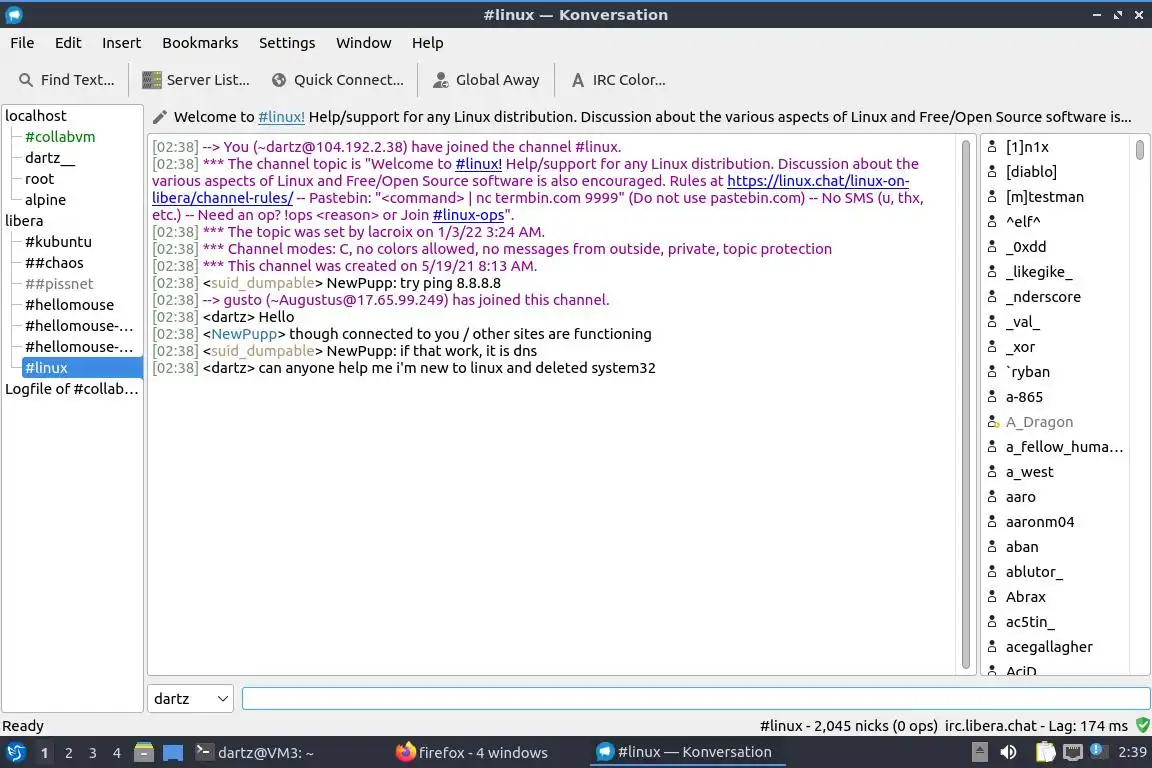The height and width of the screenshot is (768, 1152).
Task: Select libera server tab
Action: pos(24,221)
